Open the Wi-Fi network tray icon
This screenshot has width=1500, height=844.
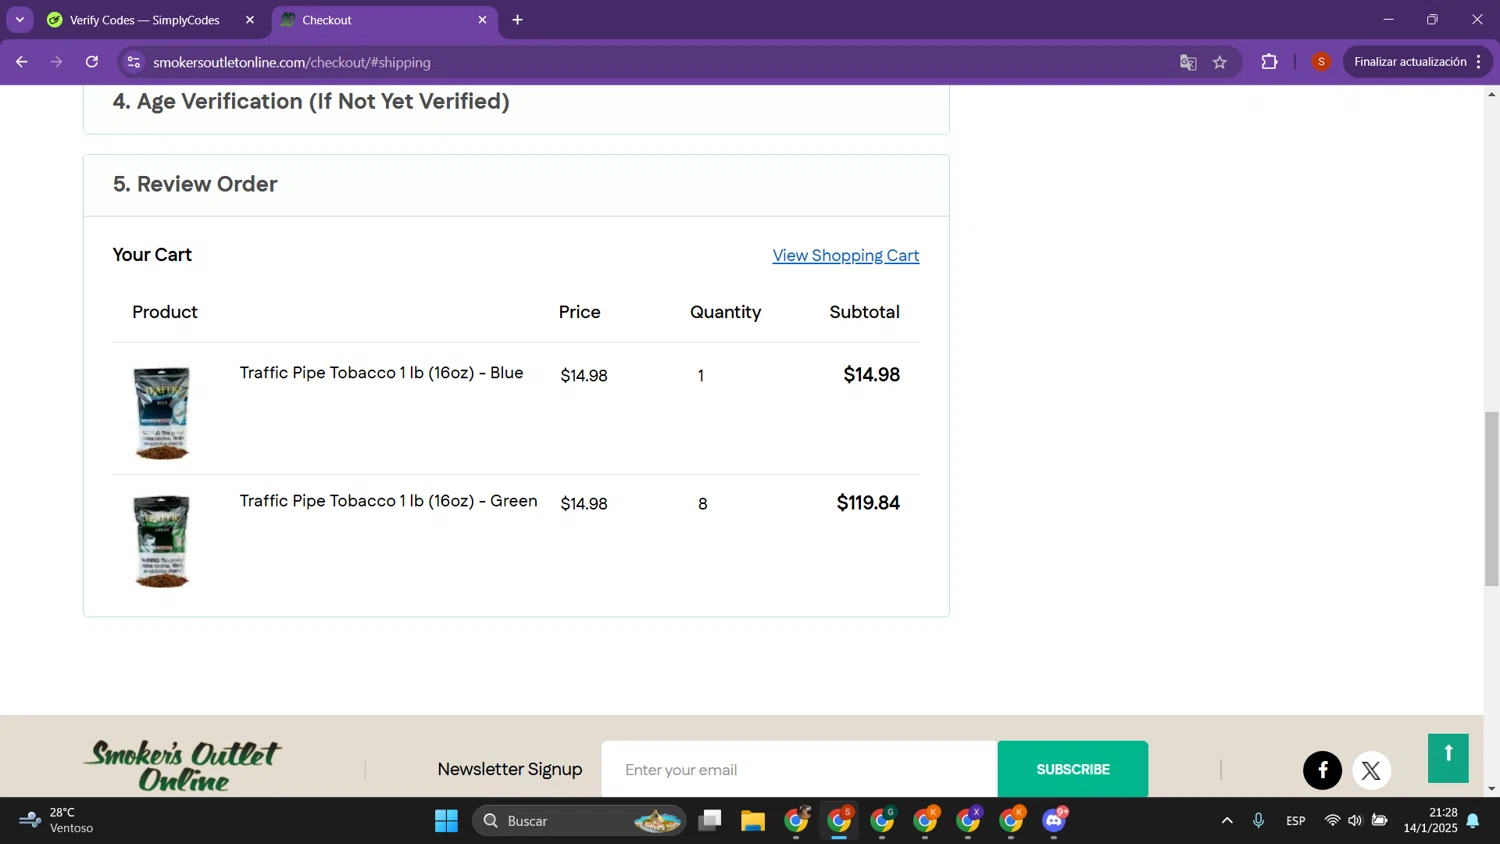coord(1332,821)
